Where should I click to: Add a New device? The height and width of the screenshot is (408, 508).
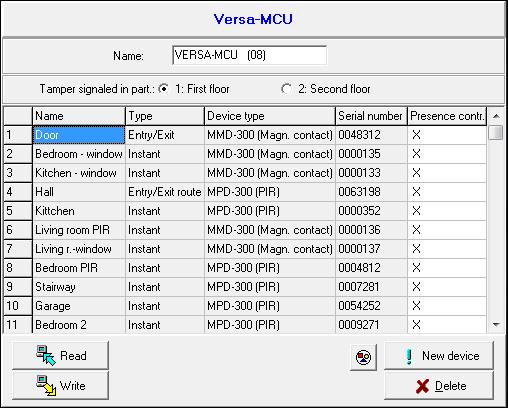coord(439,355)
